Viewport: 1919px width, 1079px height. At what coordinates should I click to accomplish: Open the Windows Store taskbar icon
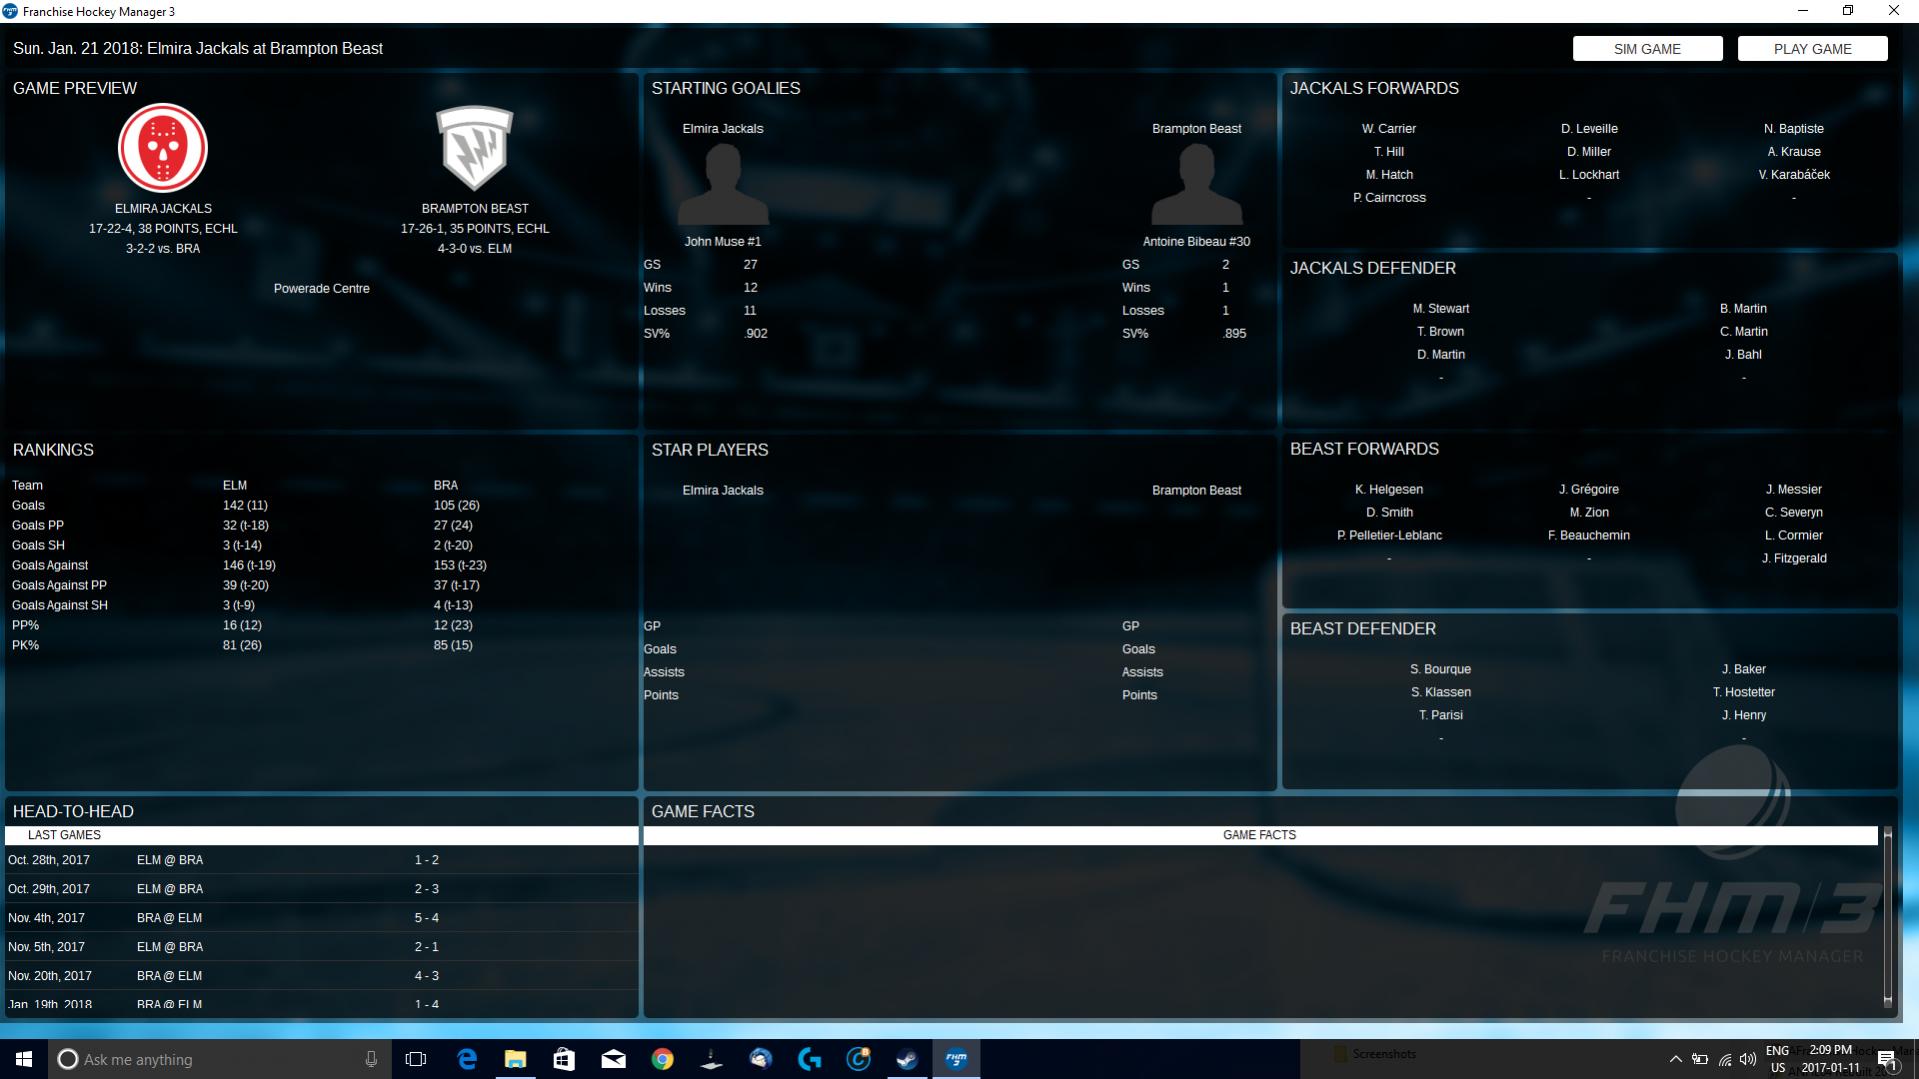564,1059
